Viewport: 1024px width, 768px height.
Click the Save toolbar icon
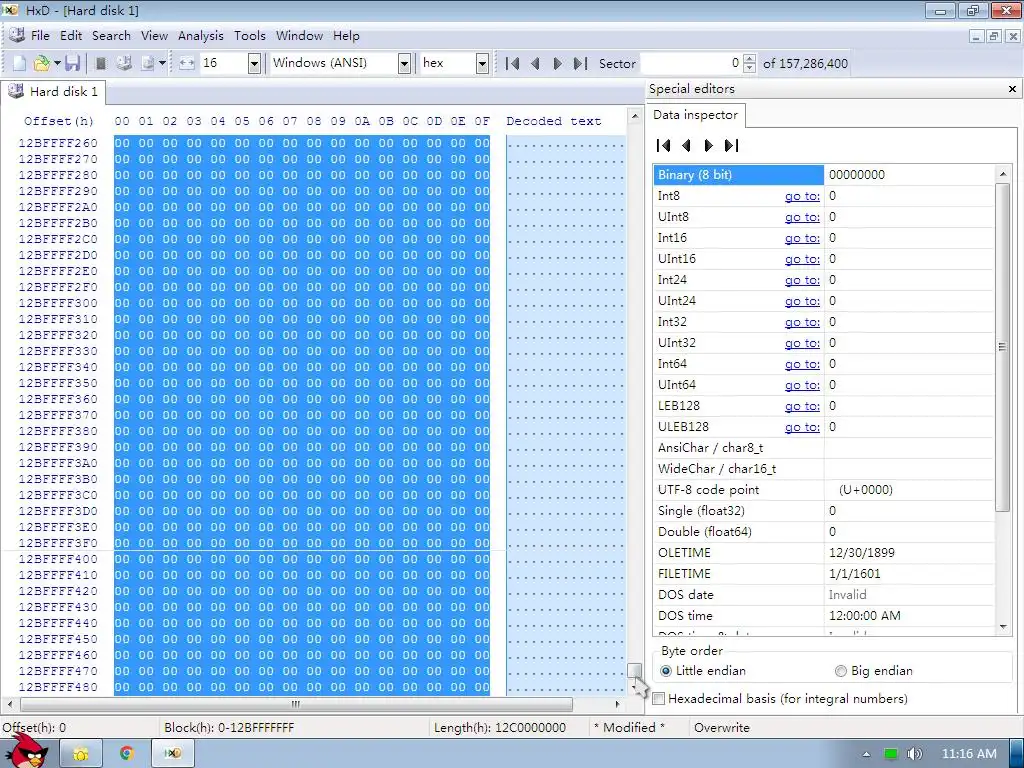point(72,63)
